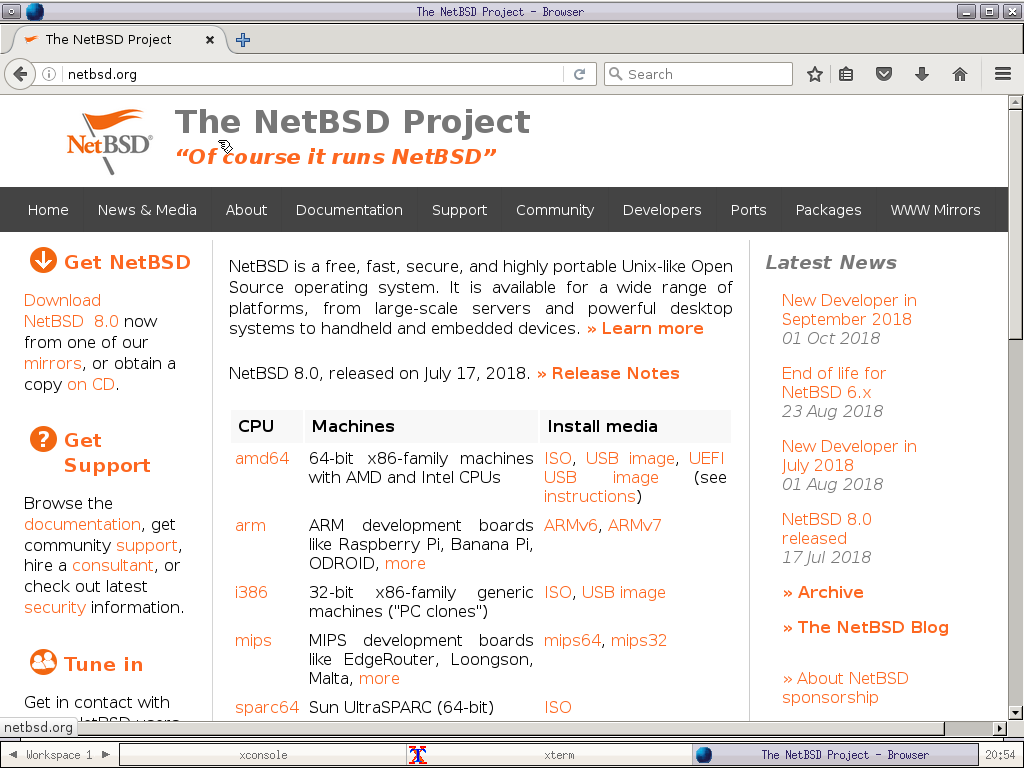Open the security information link
This screenshot has width=1024, height=768.
55,607
